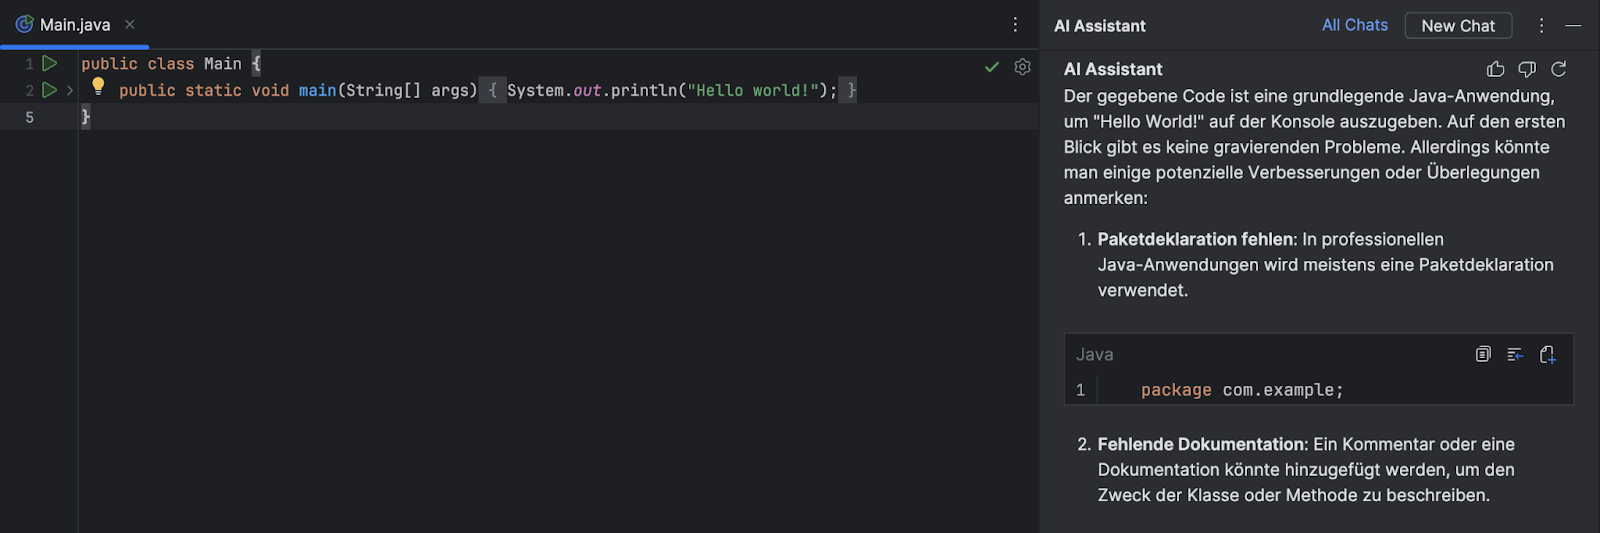
Task: Open the yellow lightbulb quick-fix
Action: pos(98,86)
